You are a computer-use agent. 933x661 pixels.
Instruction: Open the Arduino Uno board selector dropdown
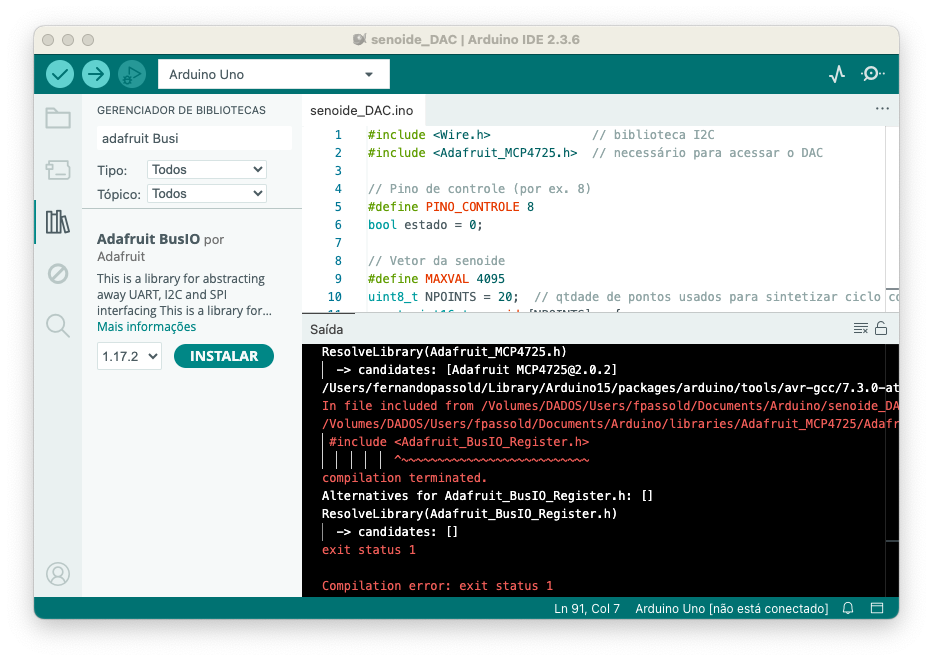coord(274,74)
